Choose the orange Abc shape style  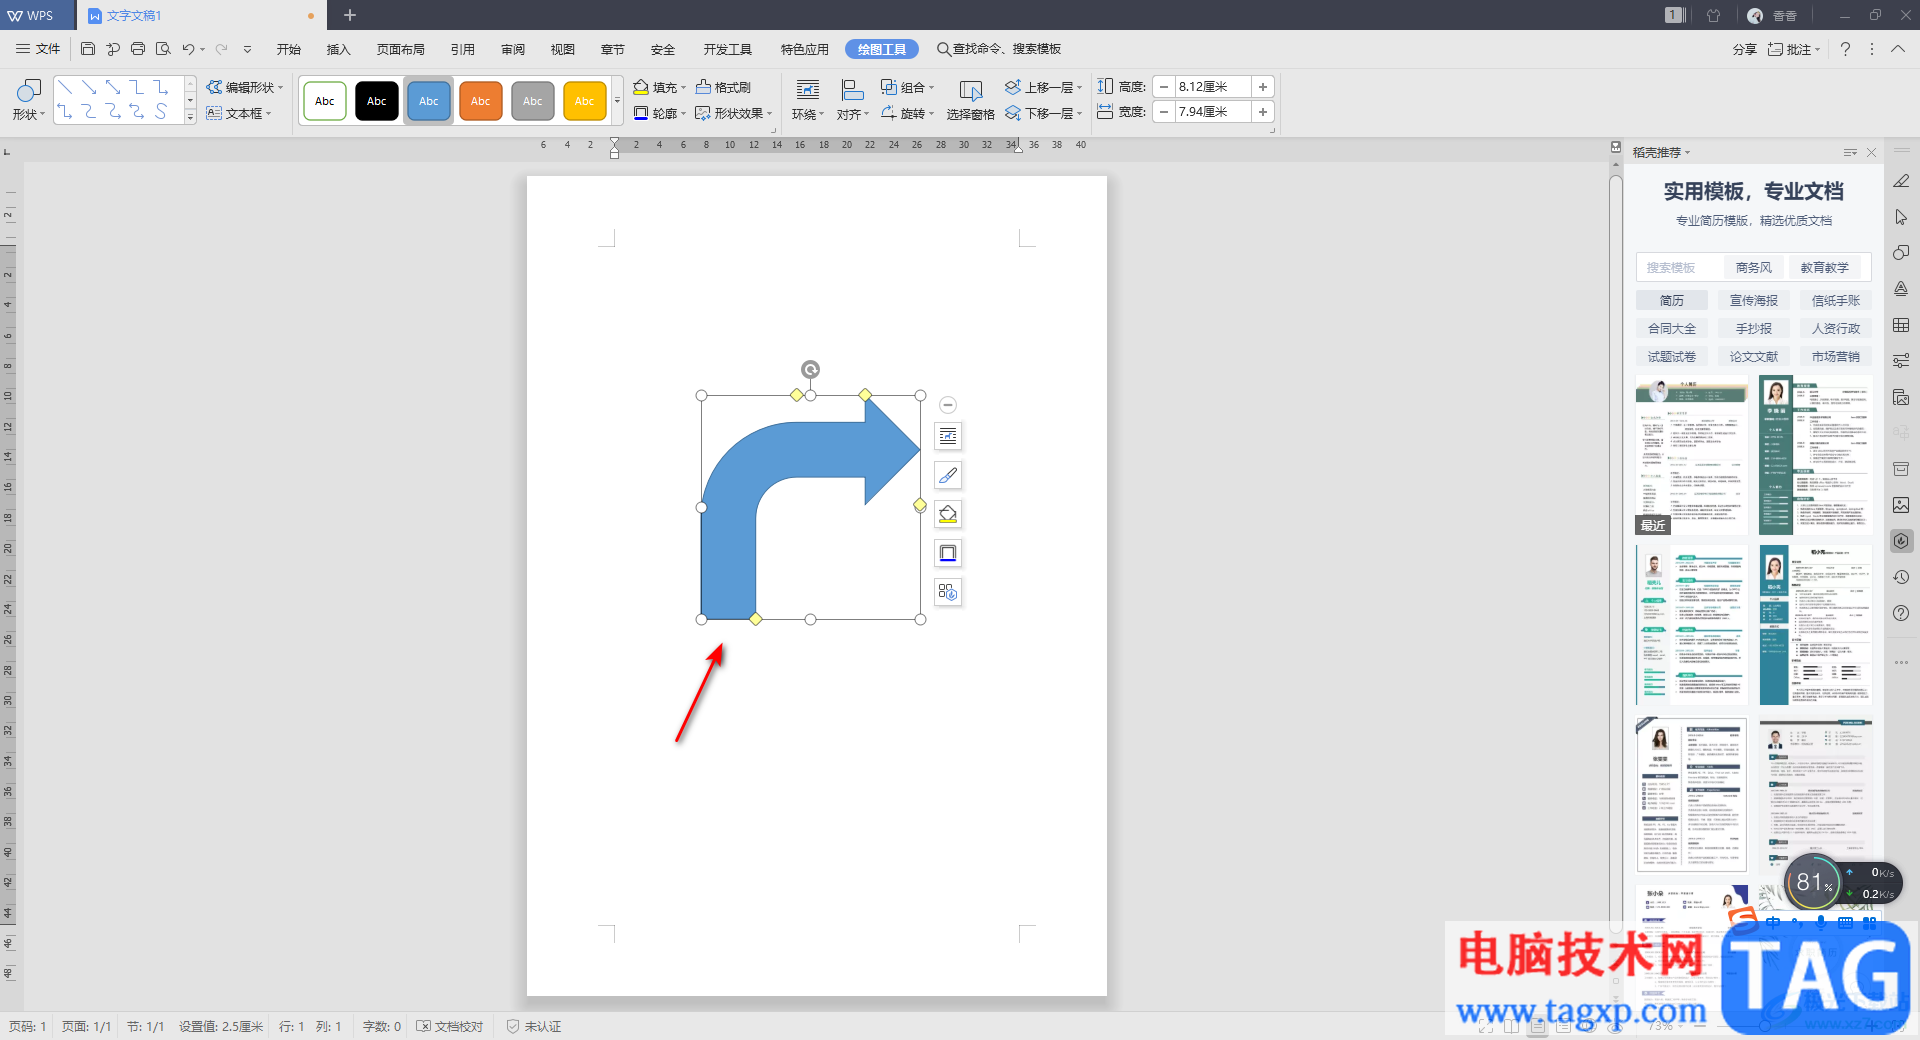tap(481, 101)
